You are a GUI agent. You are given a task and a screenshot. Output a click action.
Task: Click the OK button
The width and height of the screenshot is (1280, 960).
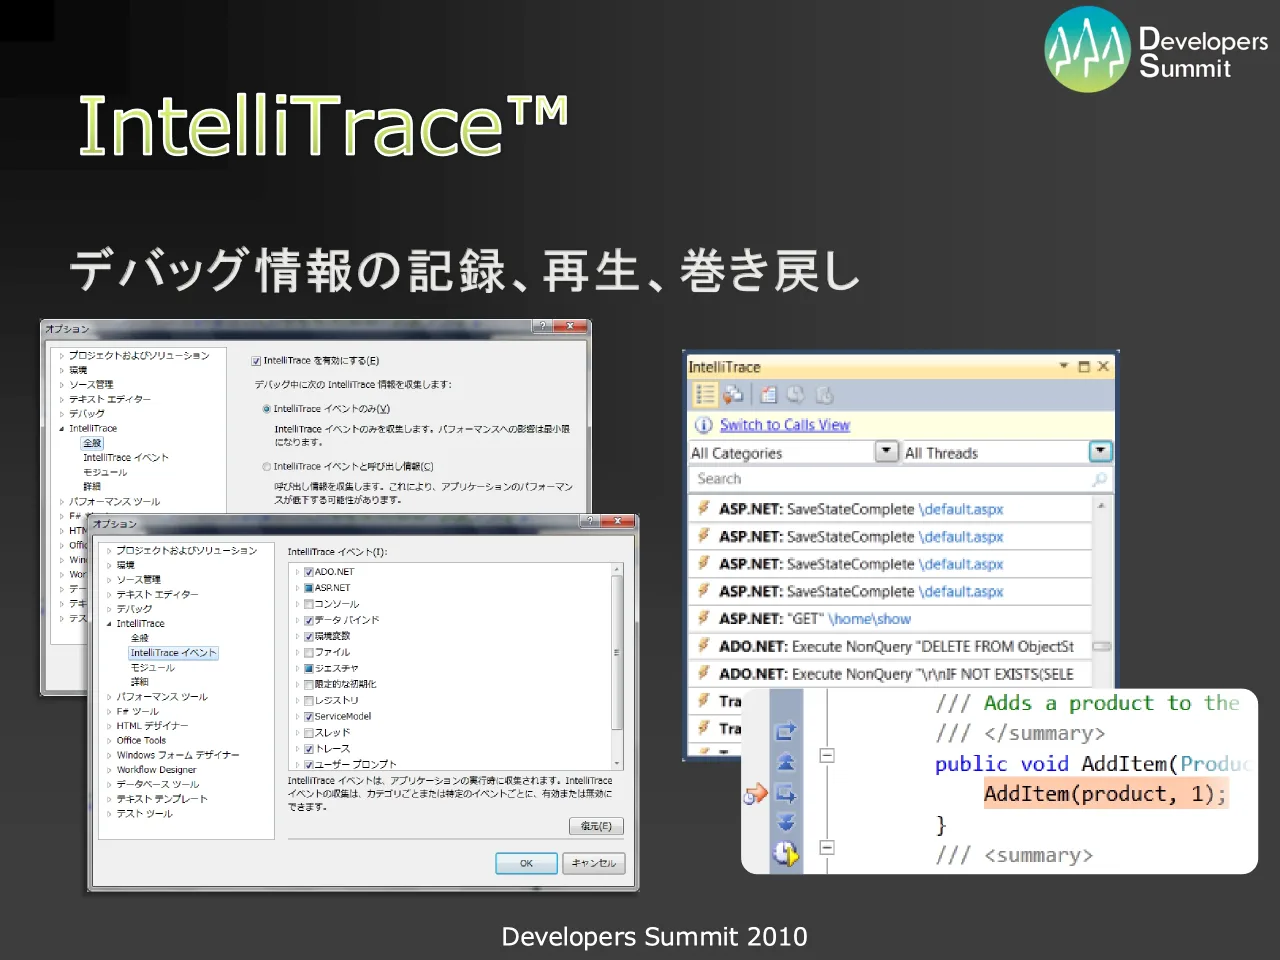526,863
